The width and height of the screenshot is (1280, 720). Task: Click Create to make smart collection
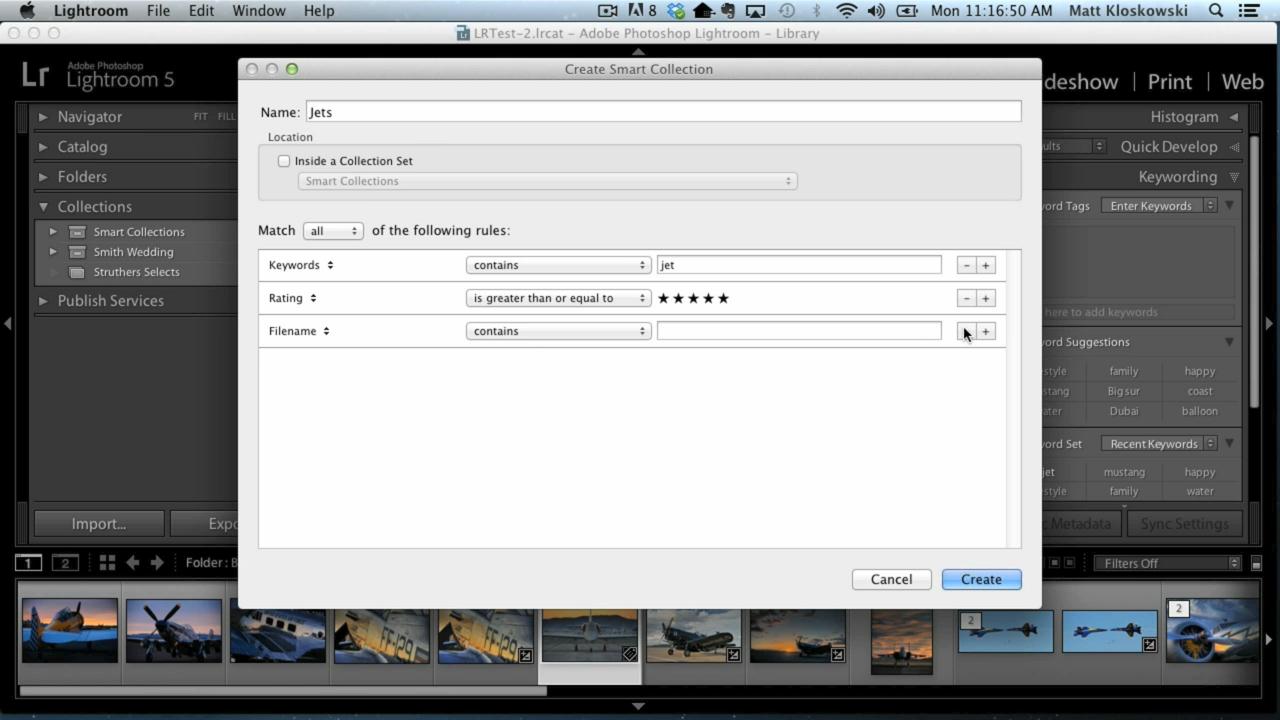[x=981, y=579]
